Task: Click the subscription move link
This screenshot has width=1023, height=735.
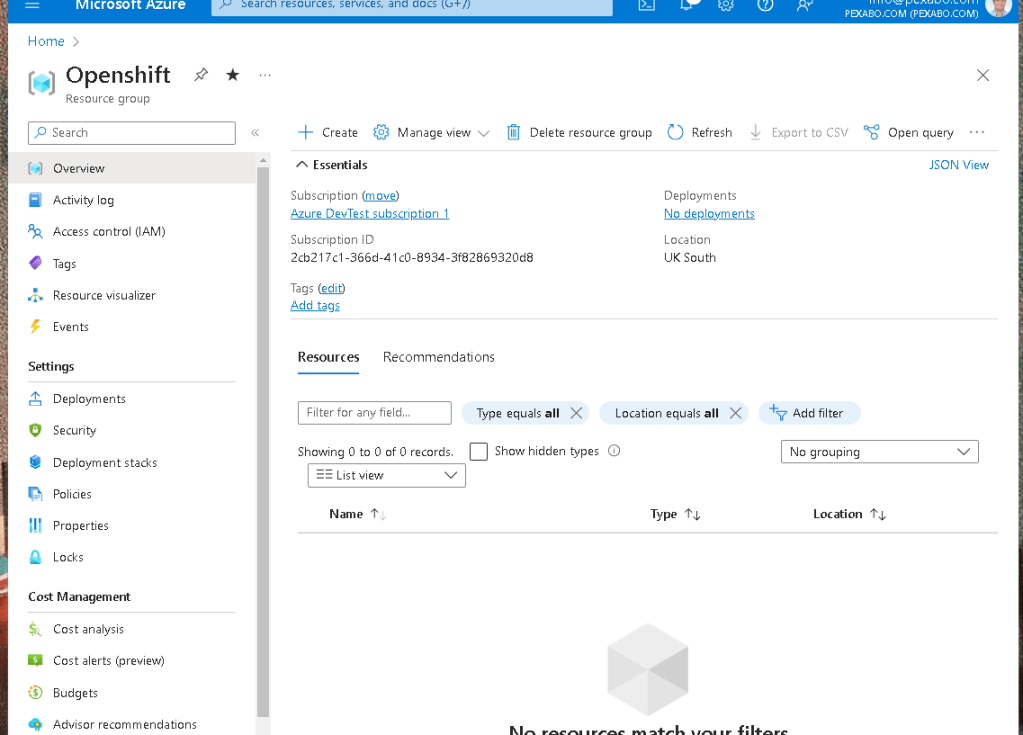Action: tap(380, 196)
